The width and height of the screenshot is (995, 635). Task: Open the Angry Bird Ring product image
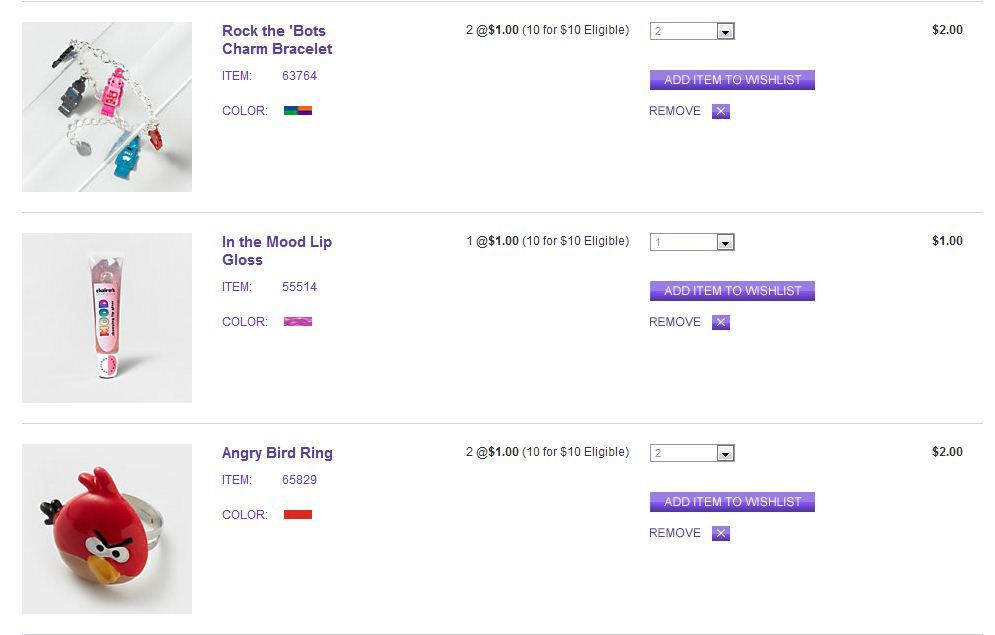pyautogui.click(x=107, y=529)
